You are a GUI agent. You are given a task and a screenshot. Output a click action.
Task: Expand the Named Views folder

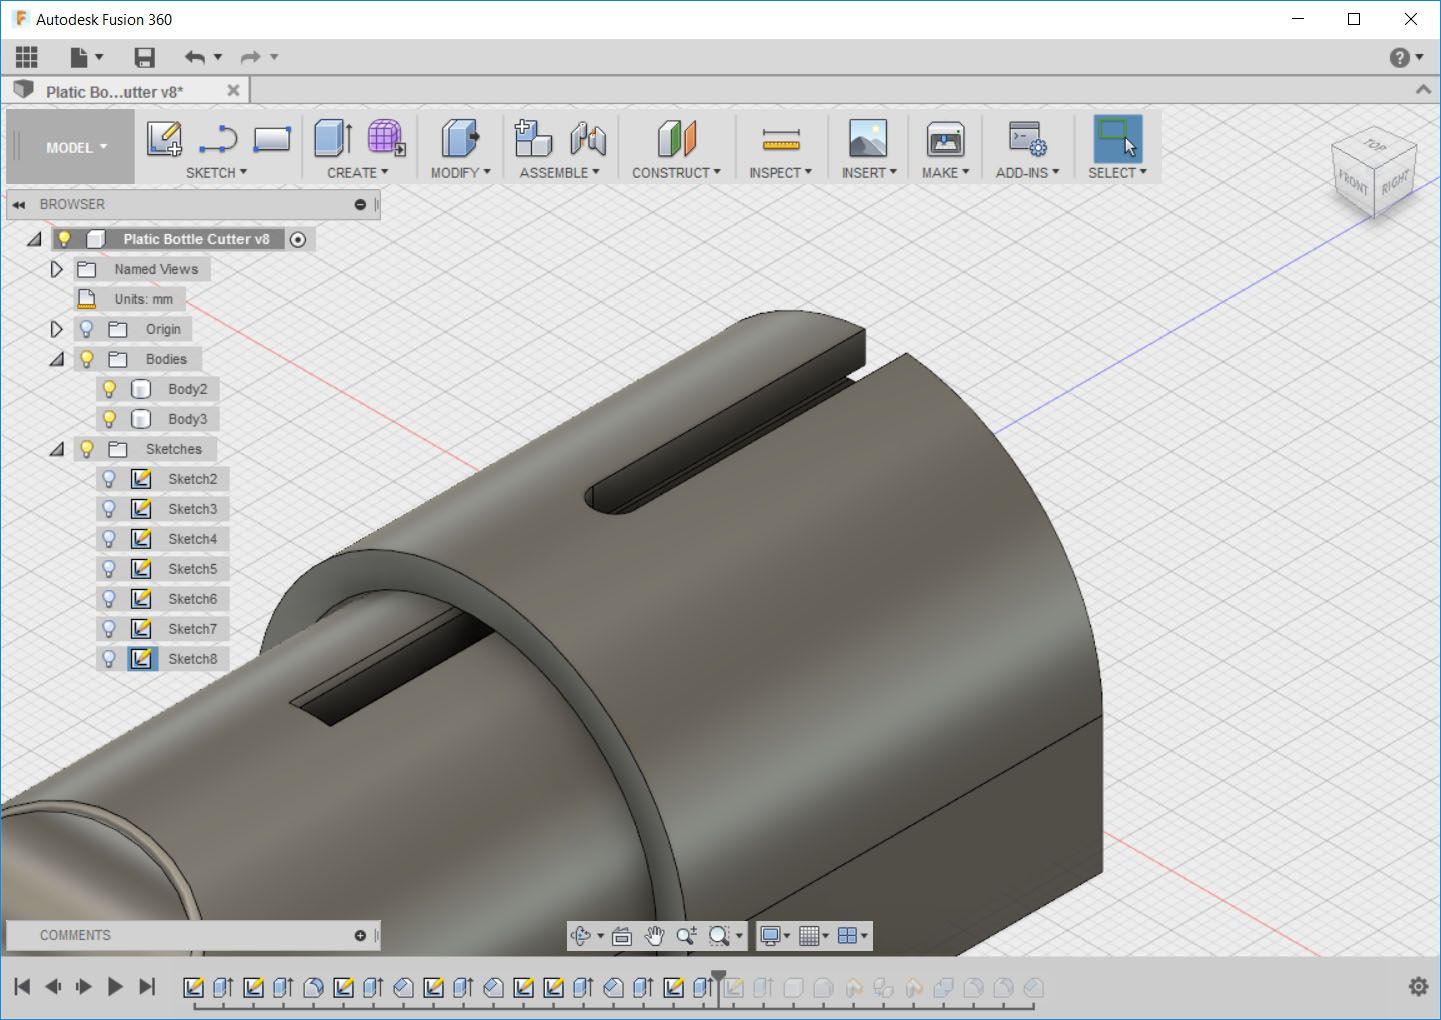(56, 269)
